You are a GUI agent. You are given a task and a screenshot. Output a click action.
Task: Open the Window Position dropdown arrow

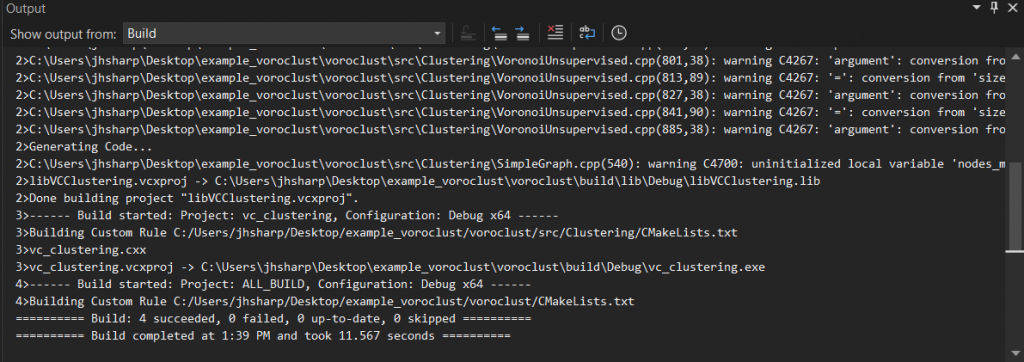(x=976, y=7)
